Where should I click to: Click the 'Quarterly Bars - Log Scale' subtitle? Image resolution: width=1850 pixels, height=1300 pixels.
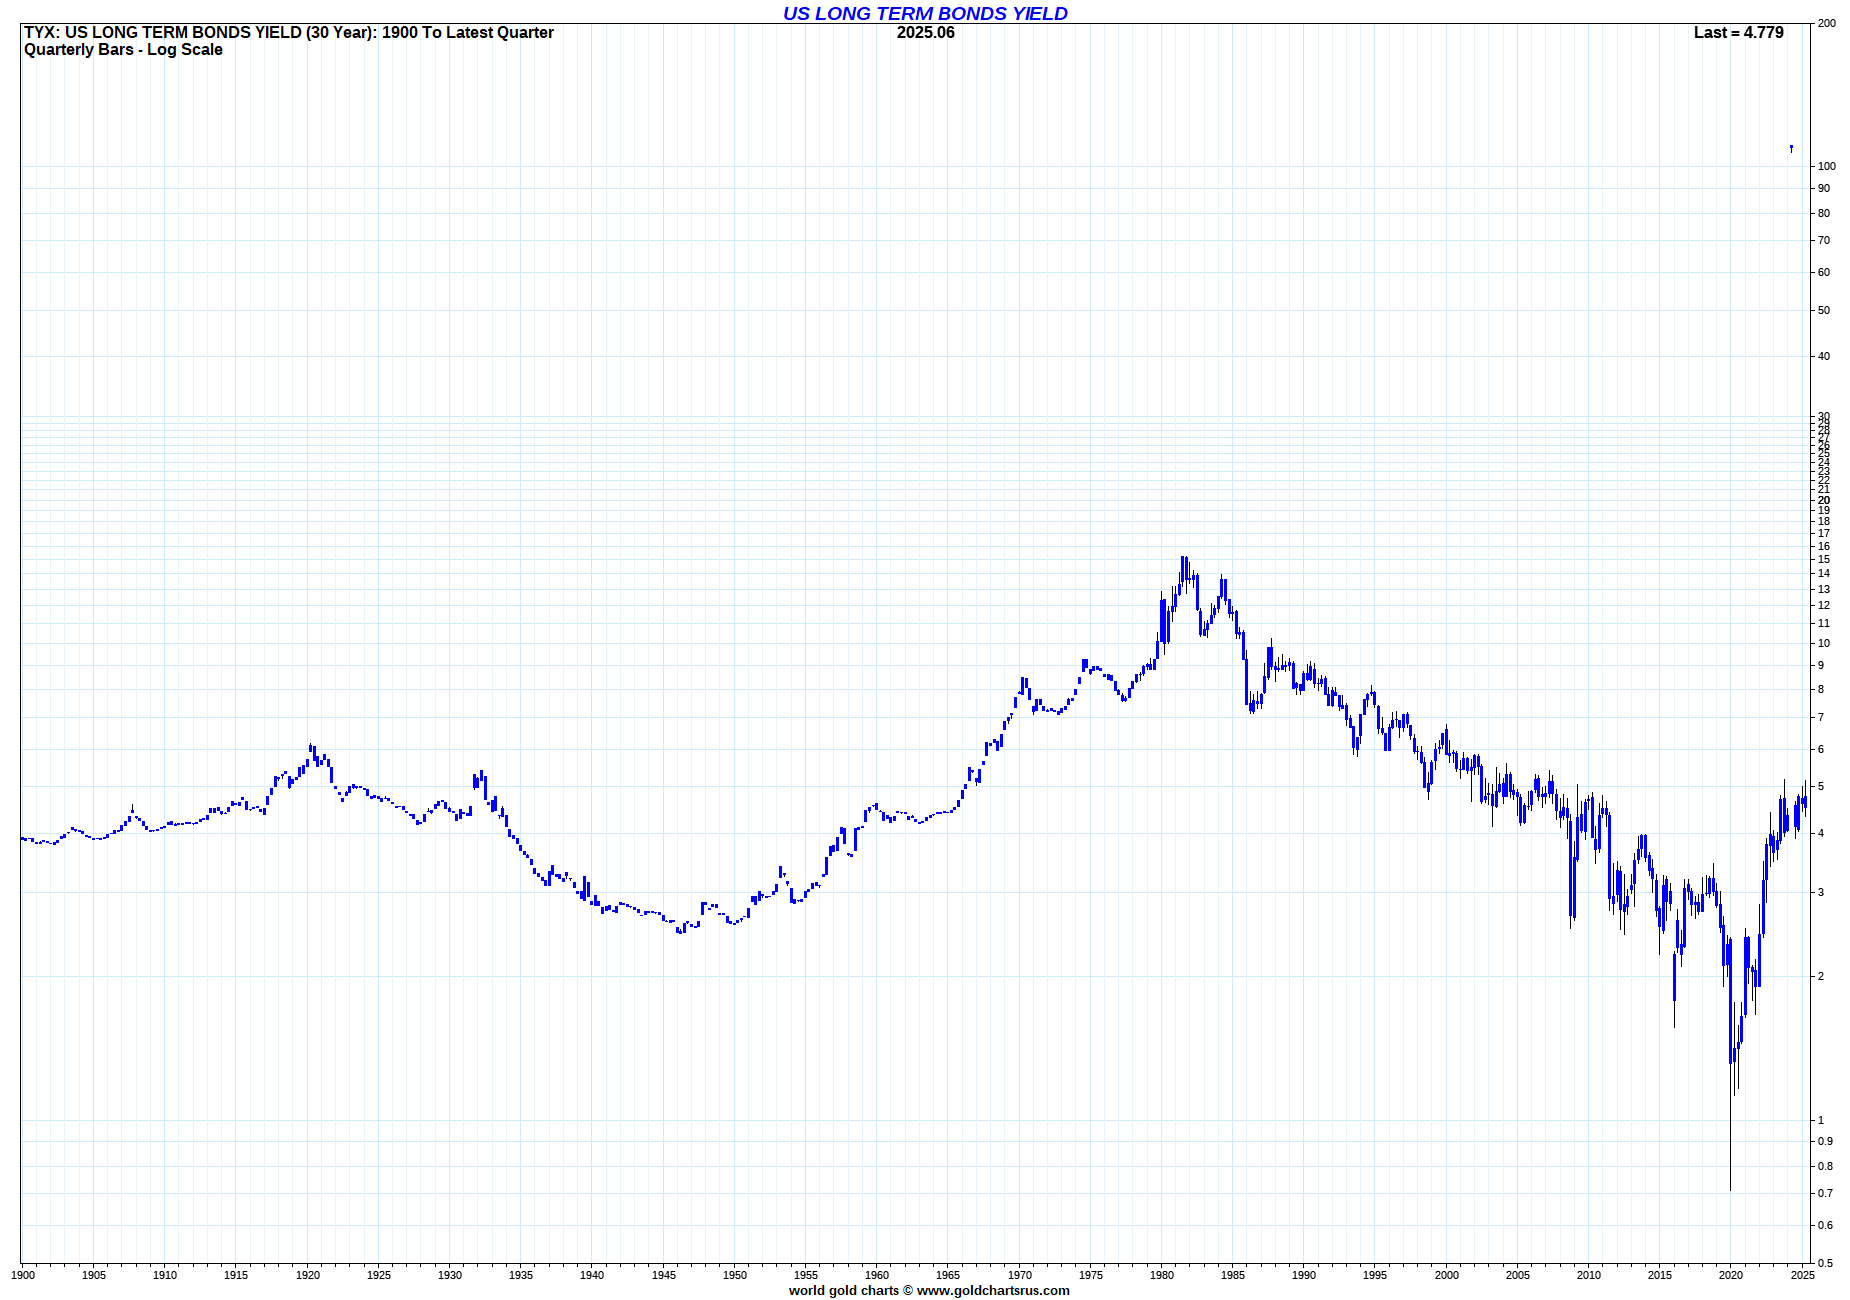(123, 50)
